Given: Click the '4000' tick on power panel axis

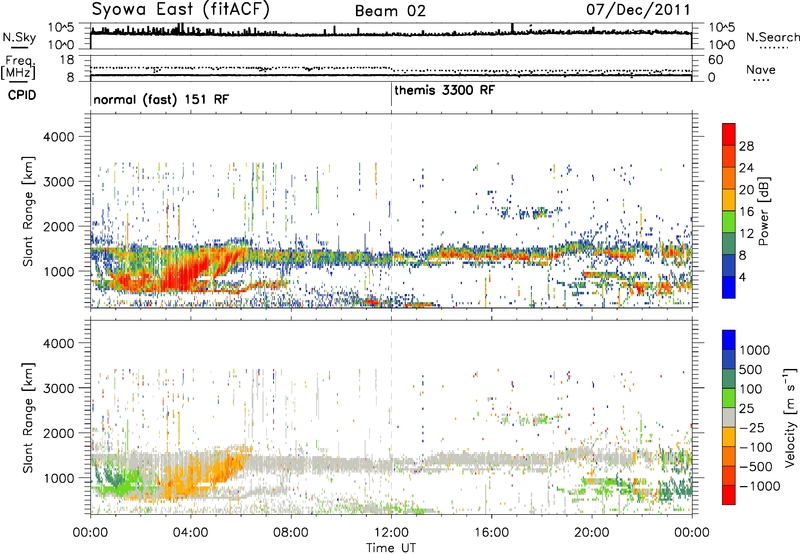Looking at the screenshot, I should [58, 137].
